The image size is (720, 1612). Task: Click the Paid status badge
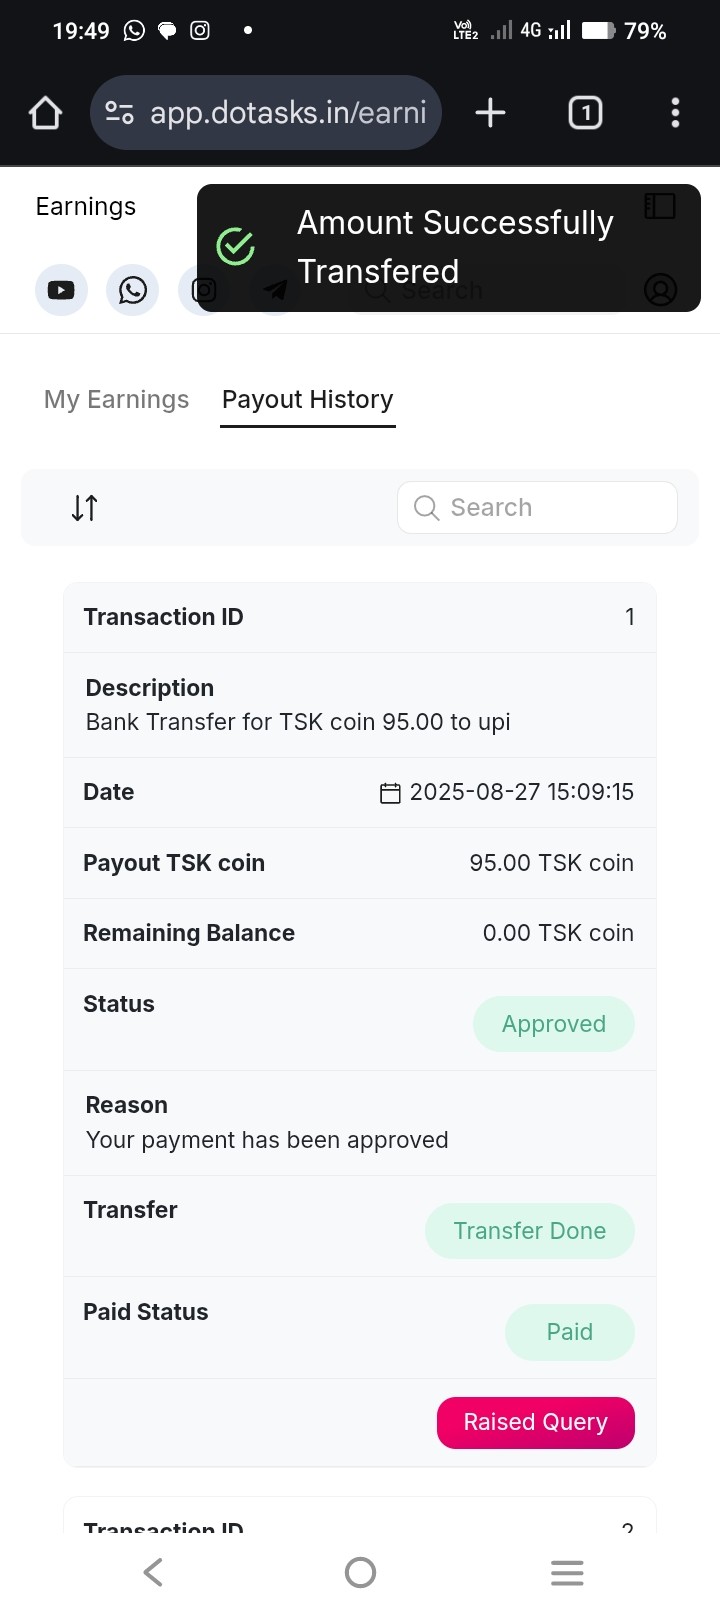tap(570, 1332)
